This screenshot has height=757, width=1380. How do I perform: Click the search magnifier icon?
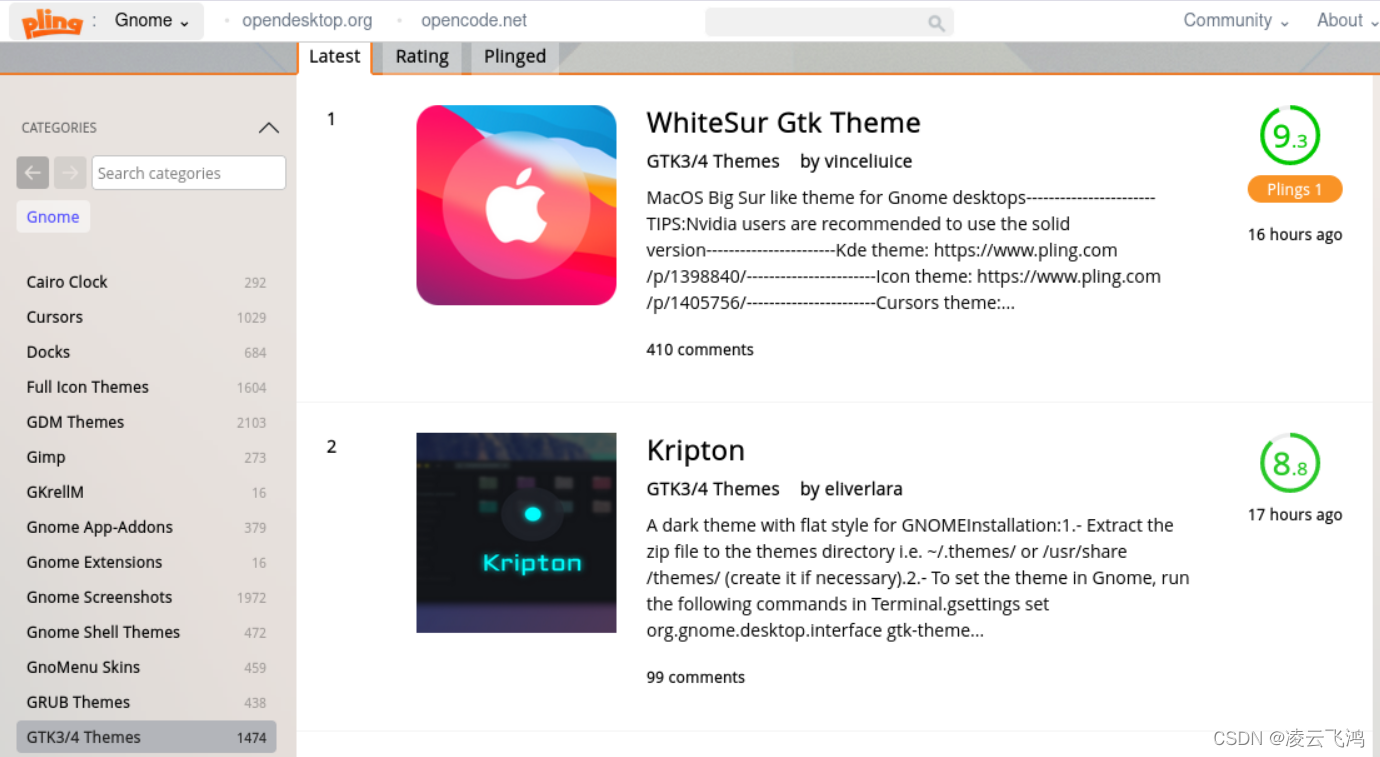(936, 22)
